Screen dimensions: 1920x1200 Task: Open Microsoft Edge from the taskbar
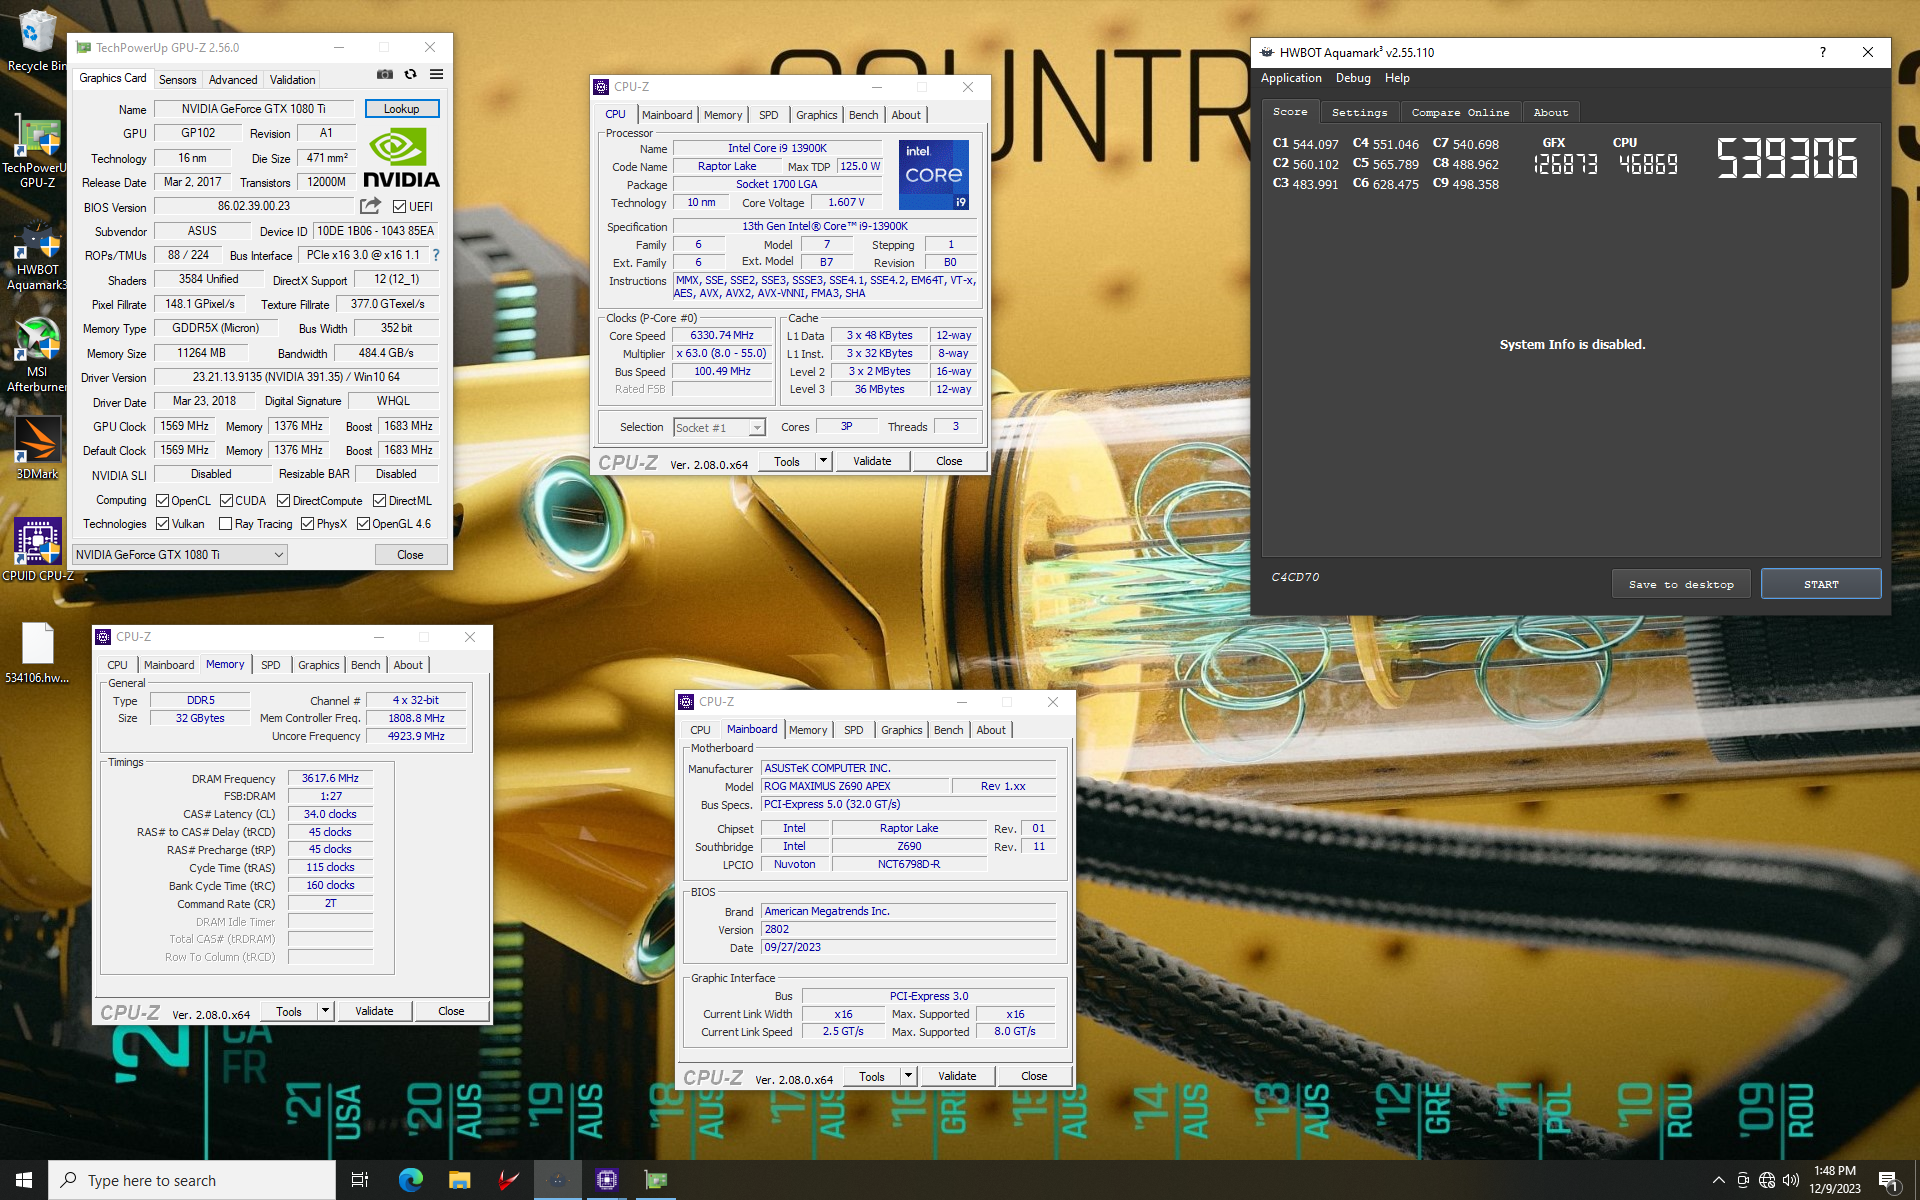(410, 1180)
